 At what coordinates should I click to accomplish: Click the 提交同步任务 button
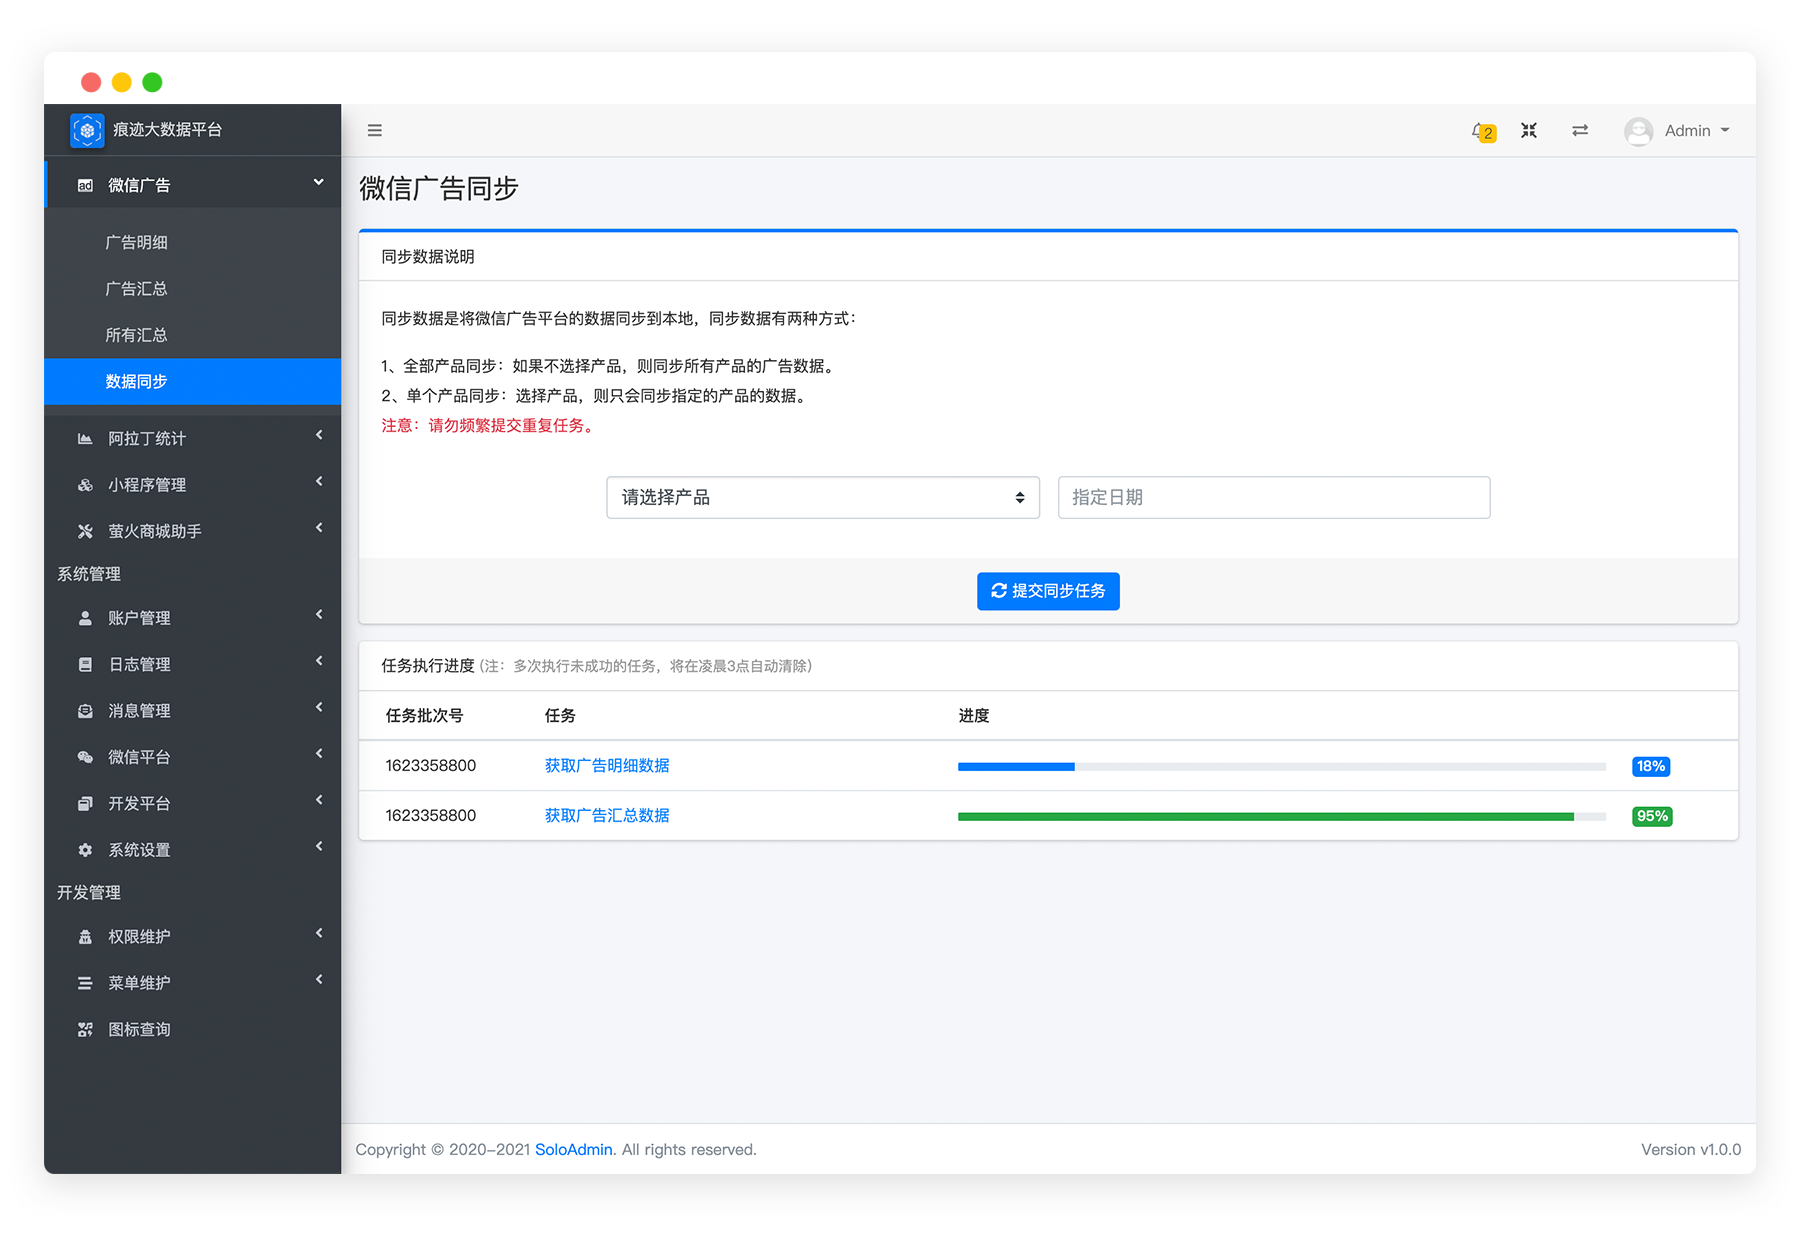(1048, 591)
